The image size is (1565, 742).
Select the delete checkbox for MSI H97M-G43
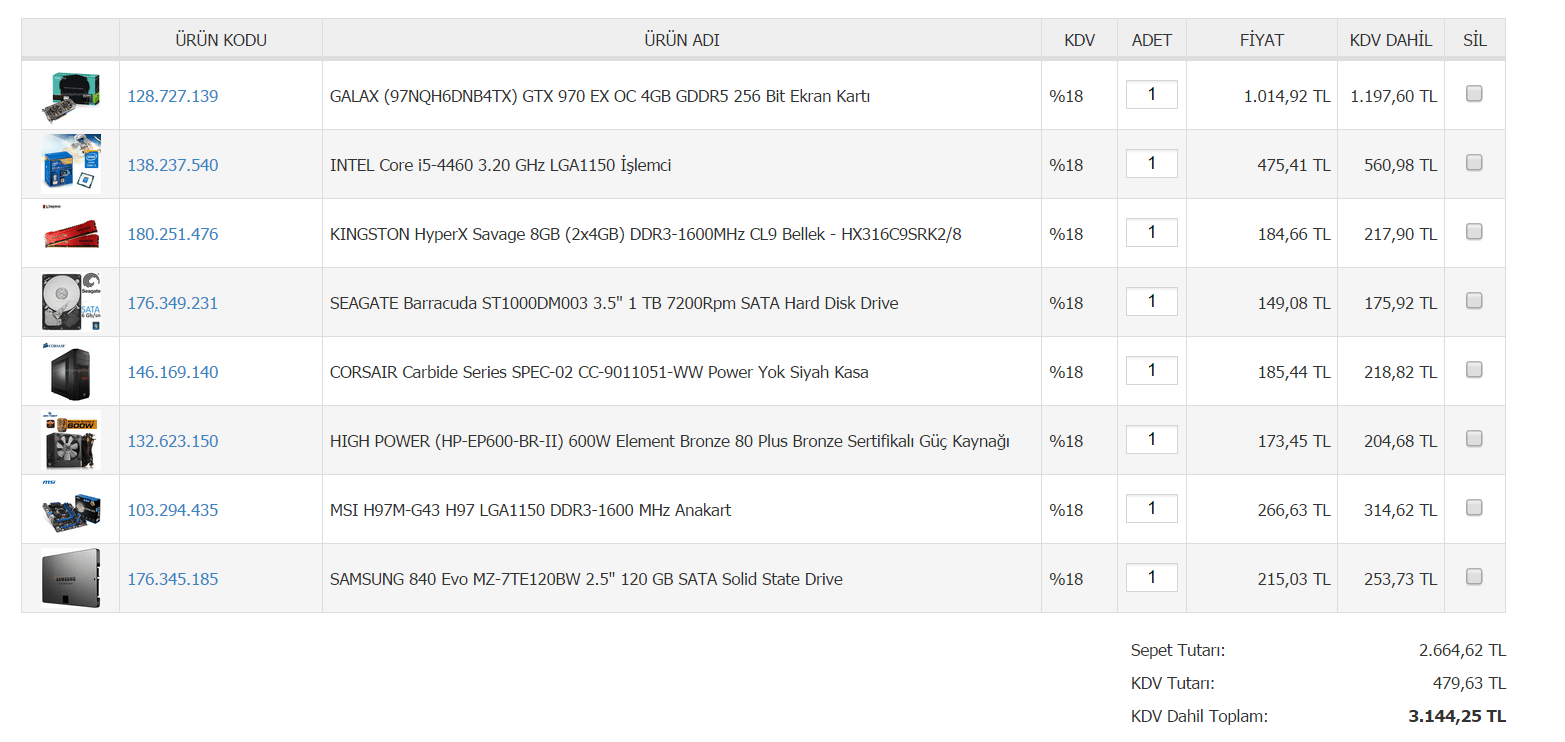pos(1474,508)
